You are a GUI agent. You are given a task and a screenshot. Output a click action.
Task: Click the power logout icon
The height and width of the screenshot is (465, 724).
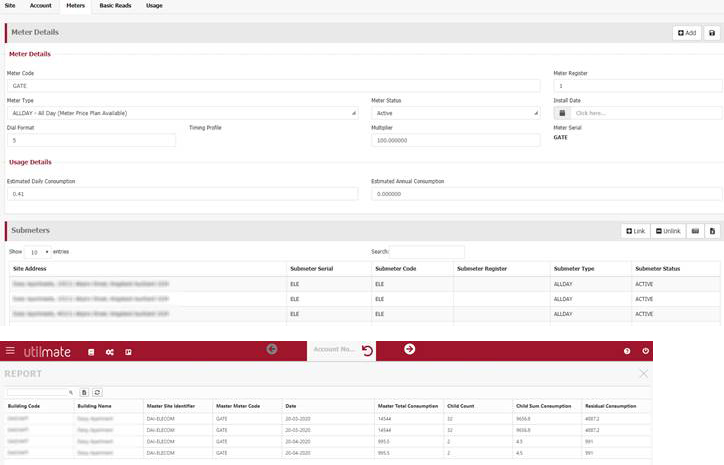[645, 351]
